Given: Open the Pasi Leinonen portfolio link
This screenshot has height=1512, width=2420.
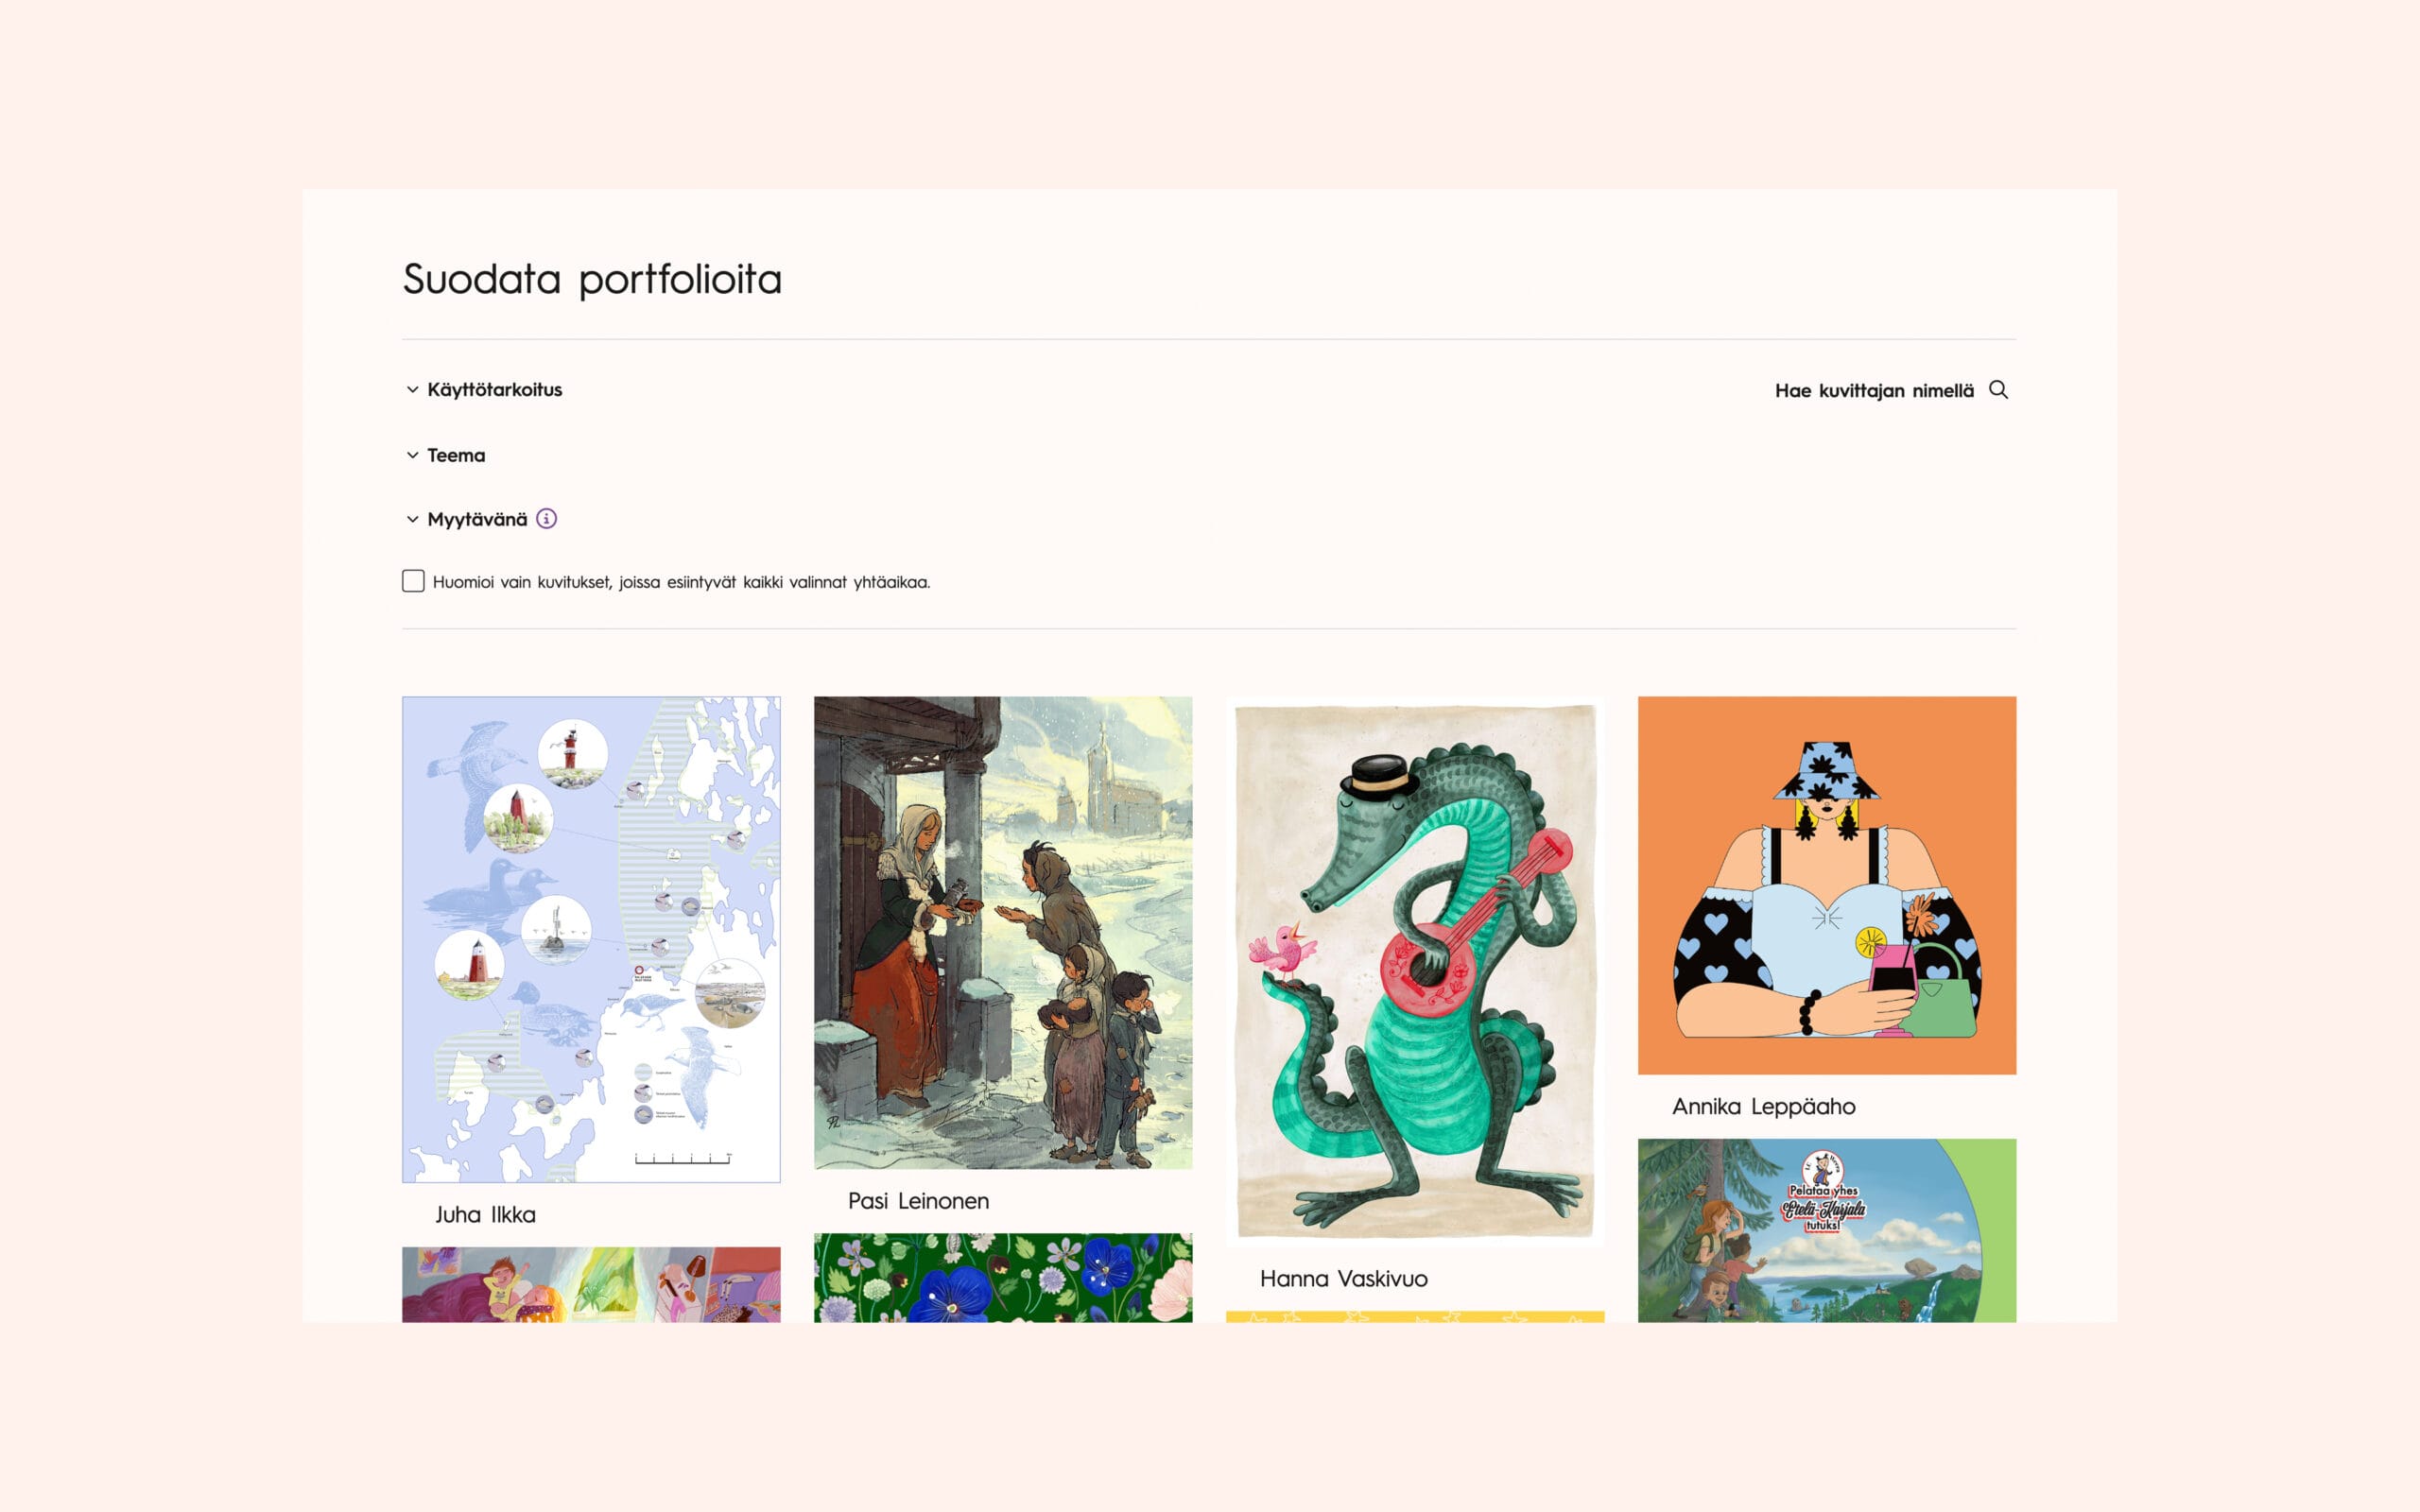Looking at the screenshot, I should point(918,1200).
